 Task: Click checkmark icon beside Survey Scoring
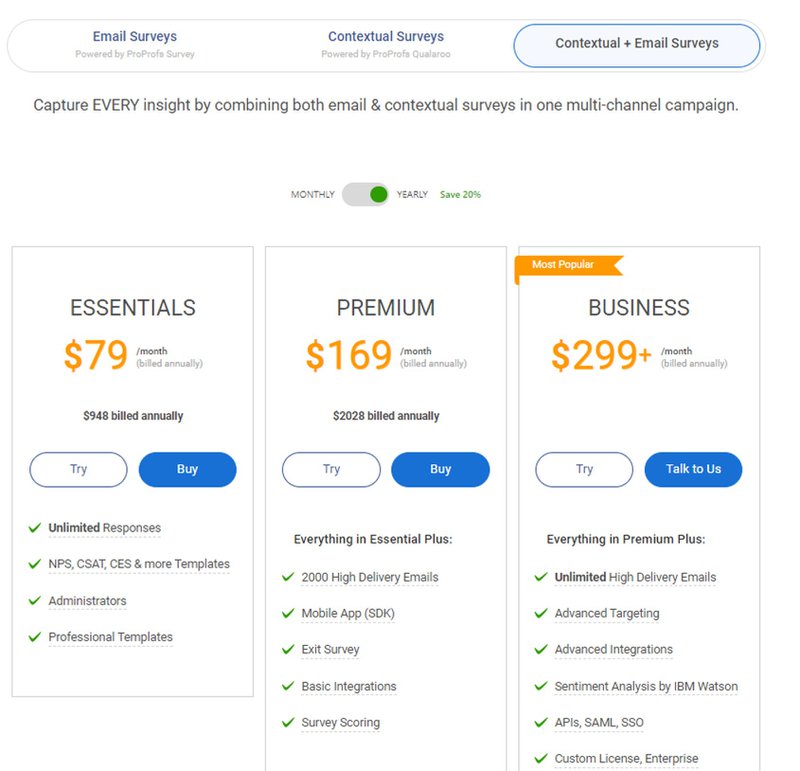[288, 722]
